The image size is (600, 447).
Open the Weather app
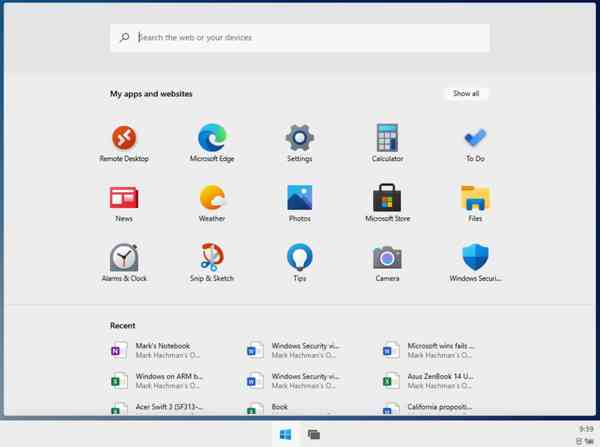click(212, 204)
